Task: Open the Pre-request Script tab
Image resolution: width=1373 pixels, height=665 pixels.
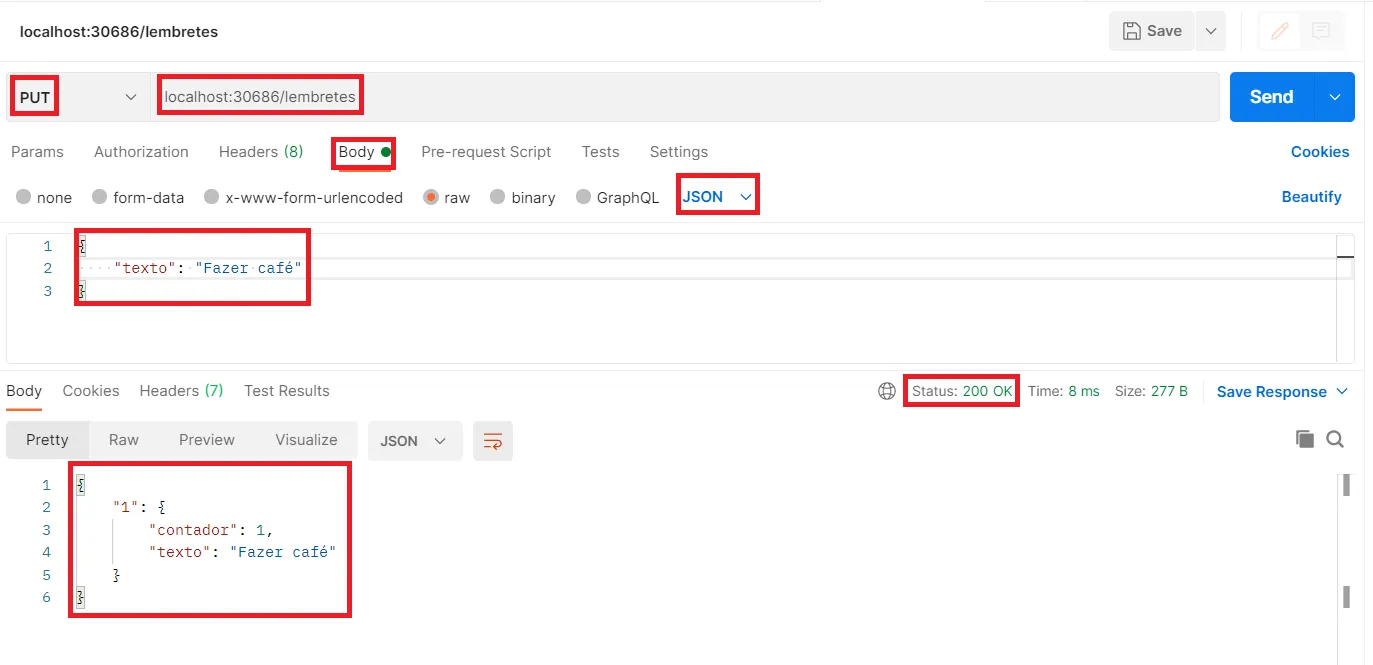Action: pos(486,152)
